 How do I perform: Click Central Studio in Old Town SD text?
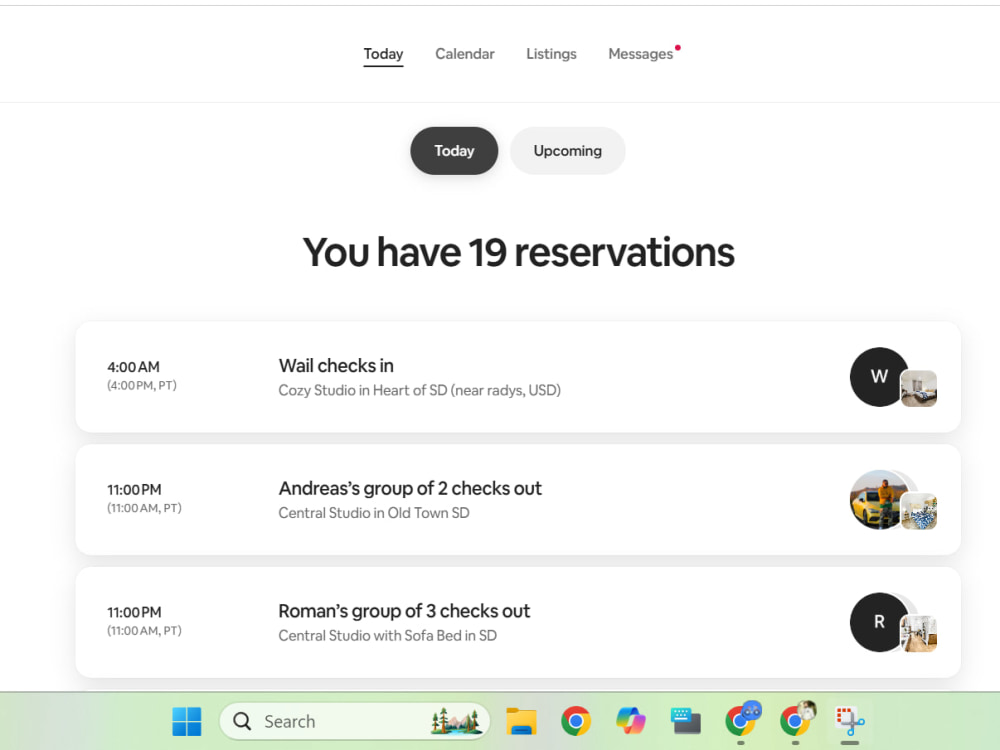pyautogui.click(x=374, y=513)
